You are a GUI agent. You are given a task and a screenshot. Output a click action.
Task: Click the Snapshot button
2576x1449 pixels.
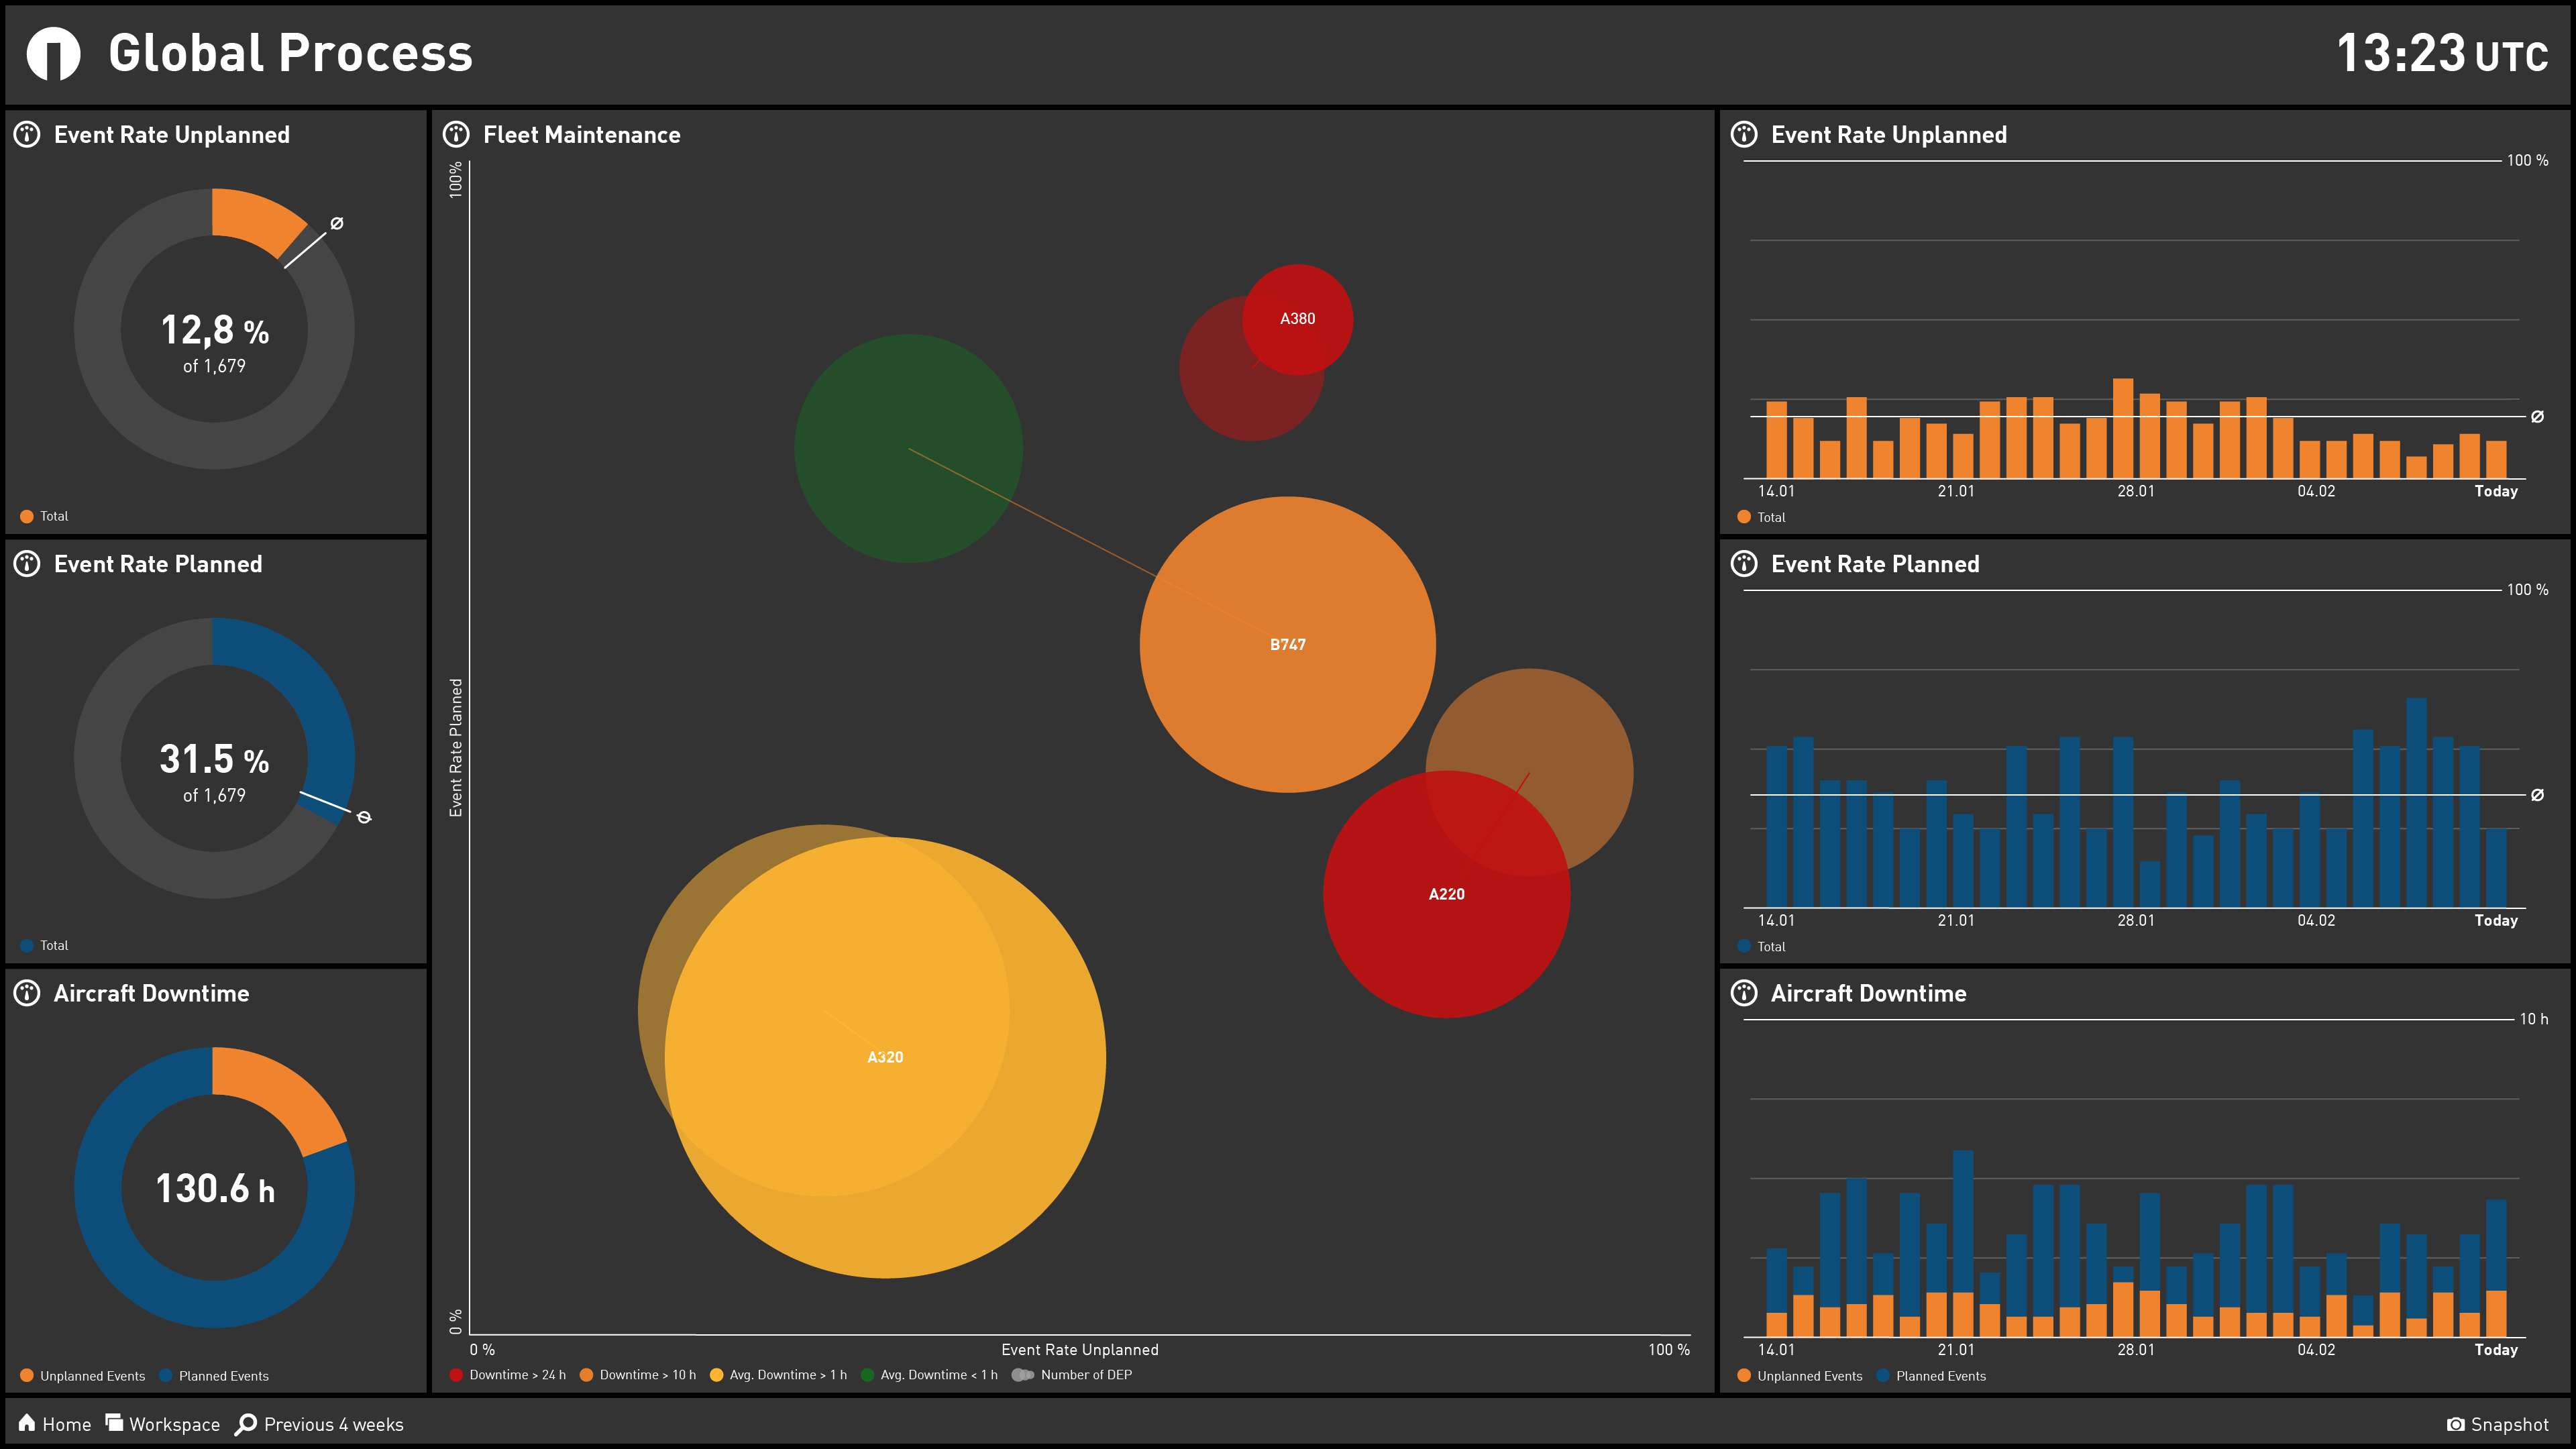(2497, 1424)
